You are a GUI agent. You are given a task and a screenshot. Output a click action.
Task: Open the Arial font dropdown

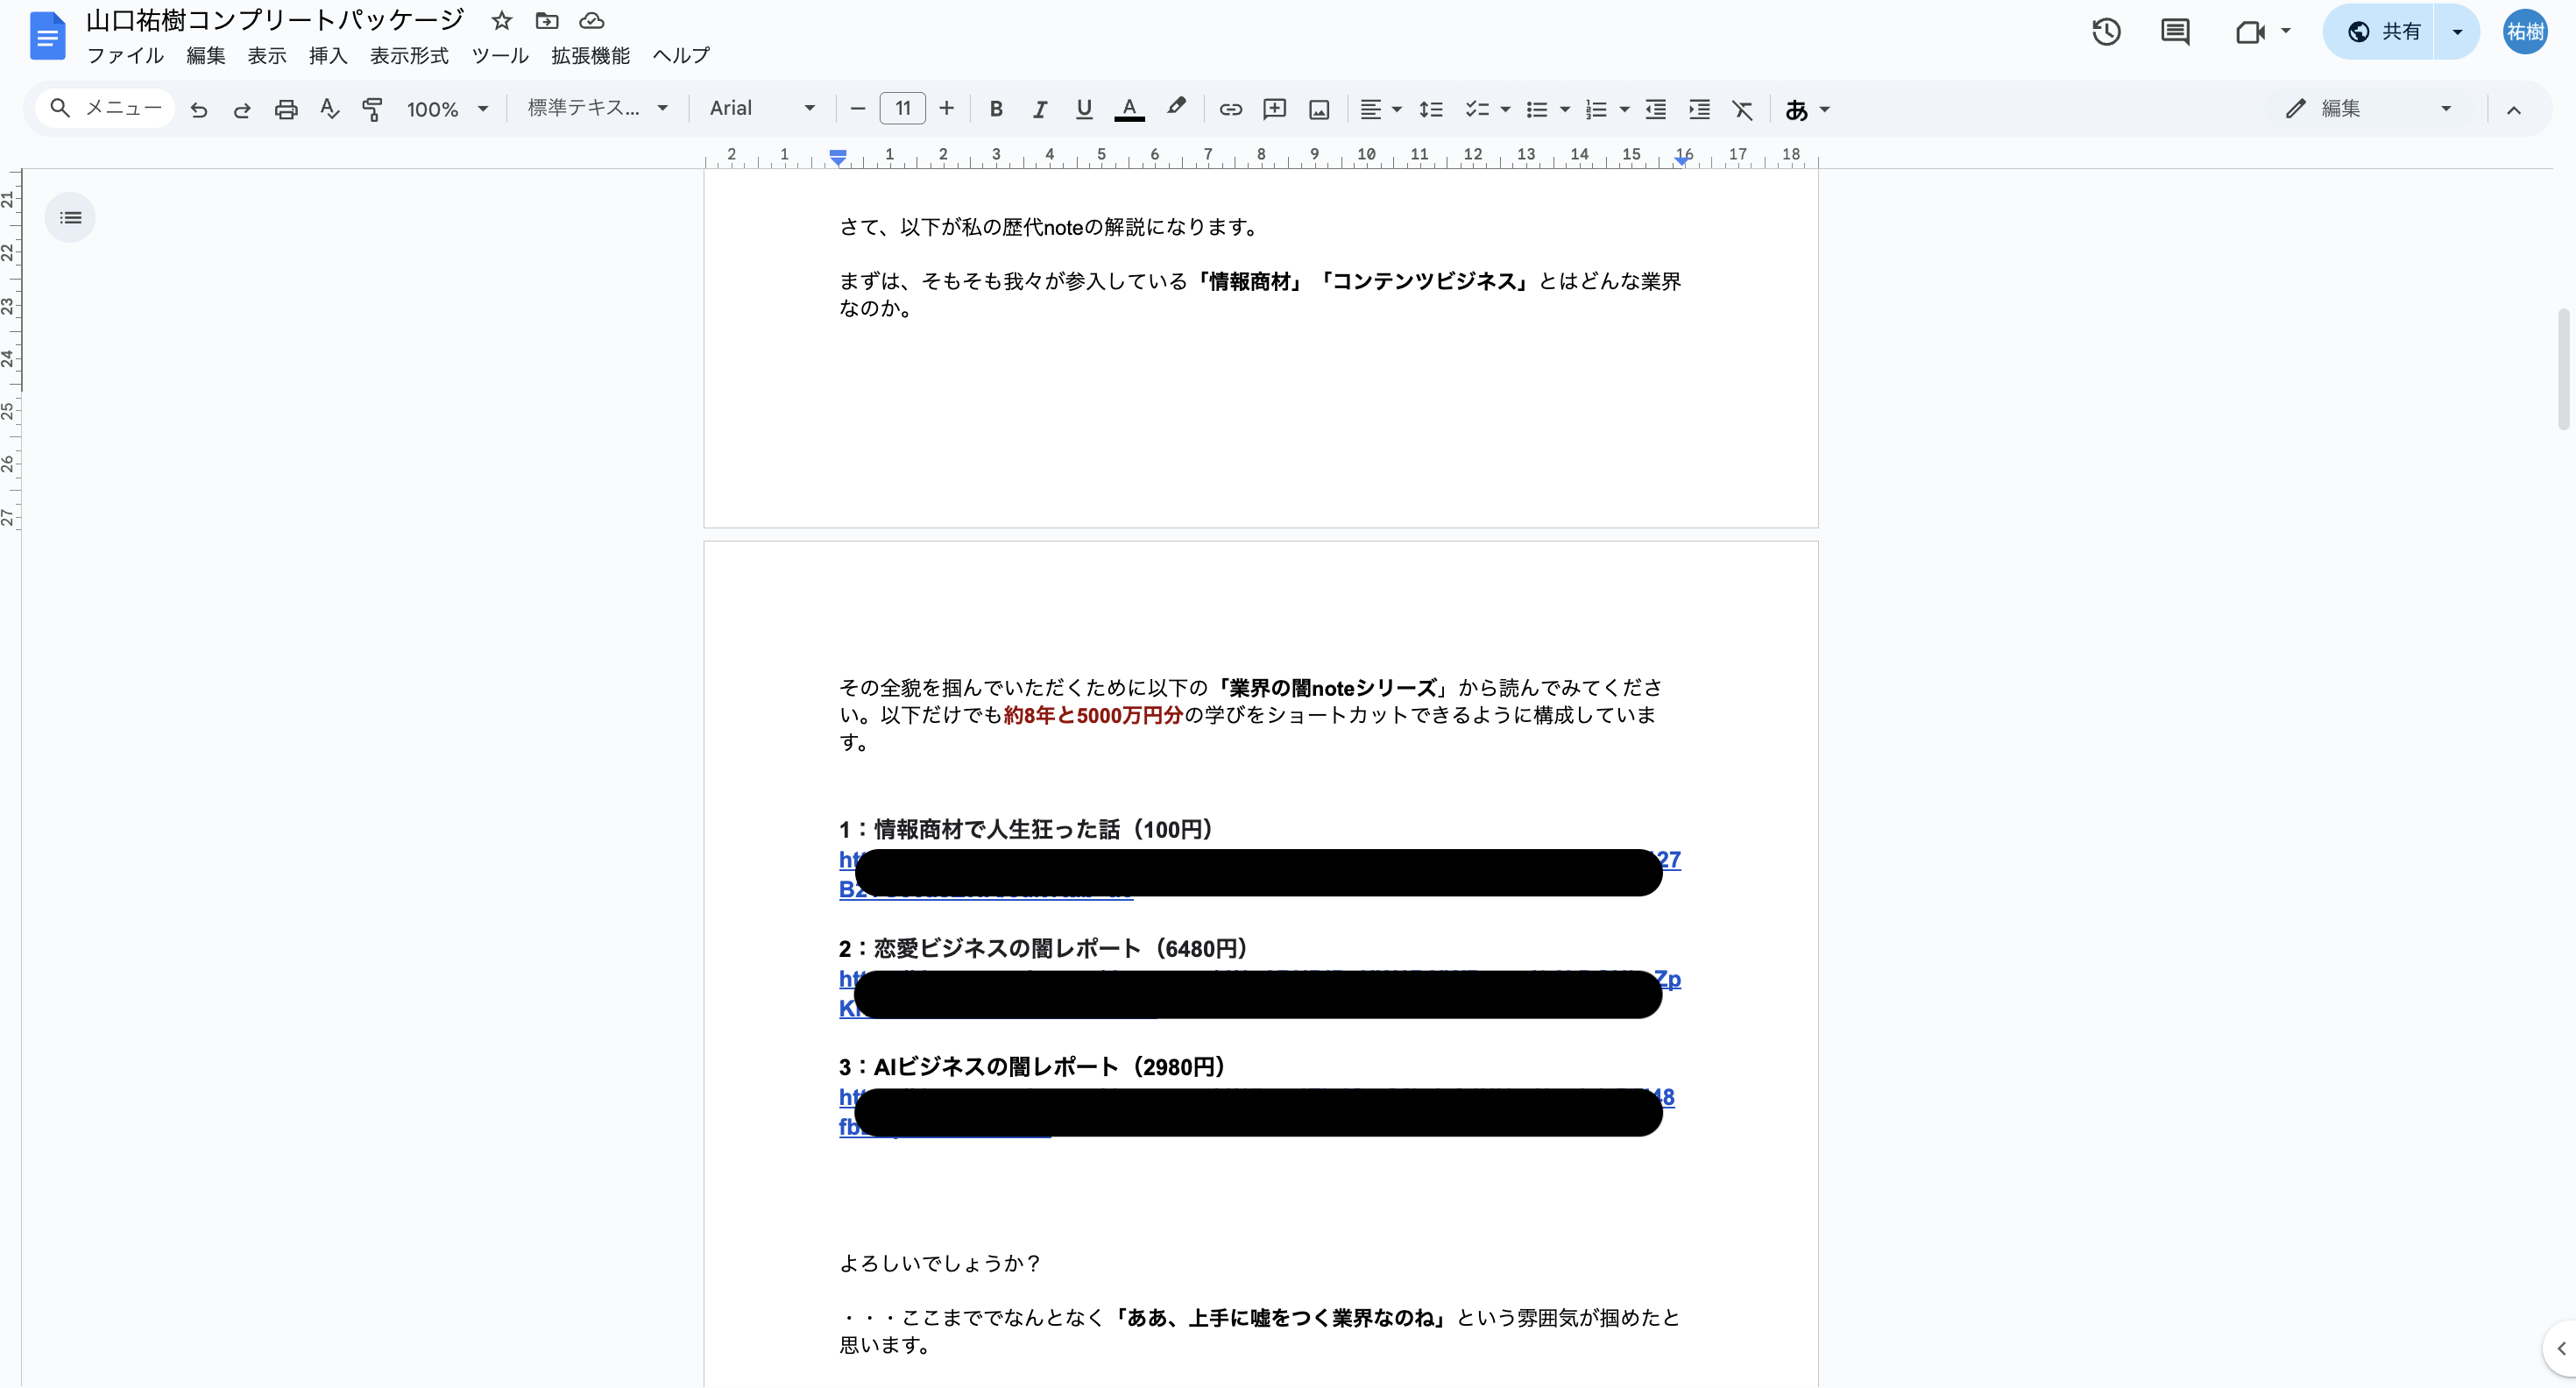[x=762, y=108]
